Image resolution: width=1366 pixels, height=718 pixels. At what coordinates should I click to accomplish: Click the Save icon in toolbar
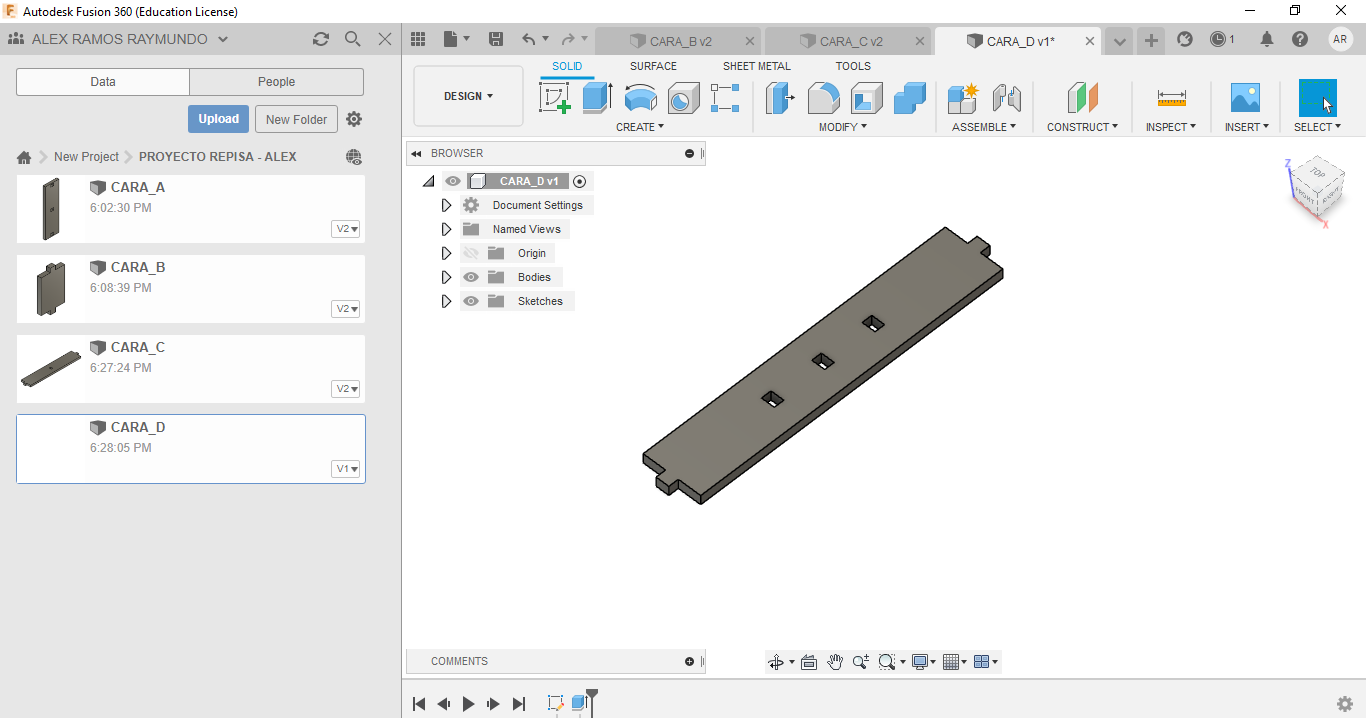[496, 39]
